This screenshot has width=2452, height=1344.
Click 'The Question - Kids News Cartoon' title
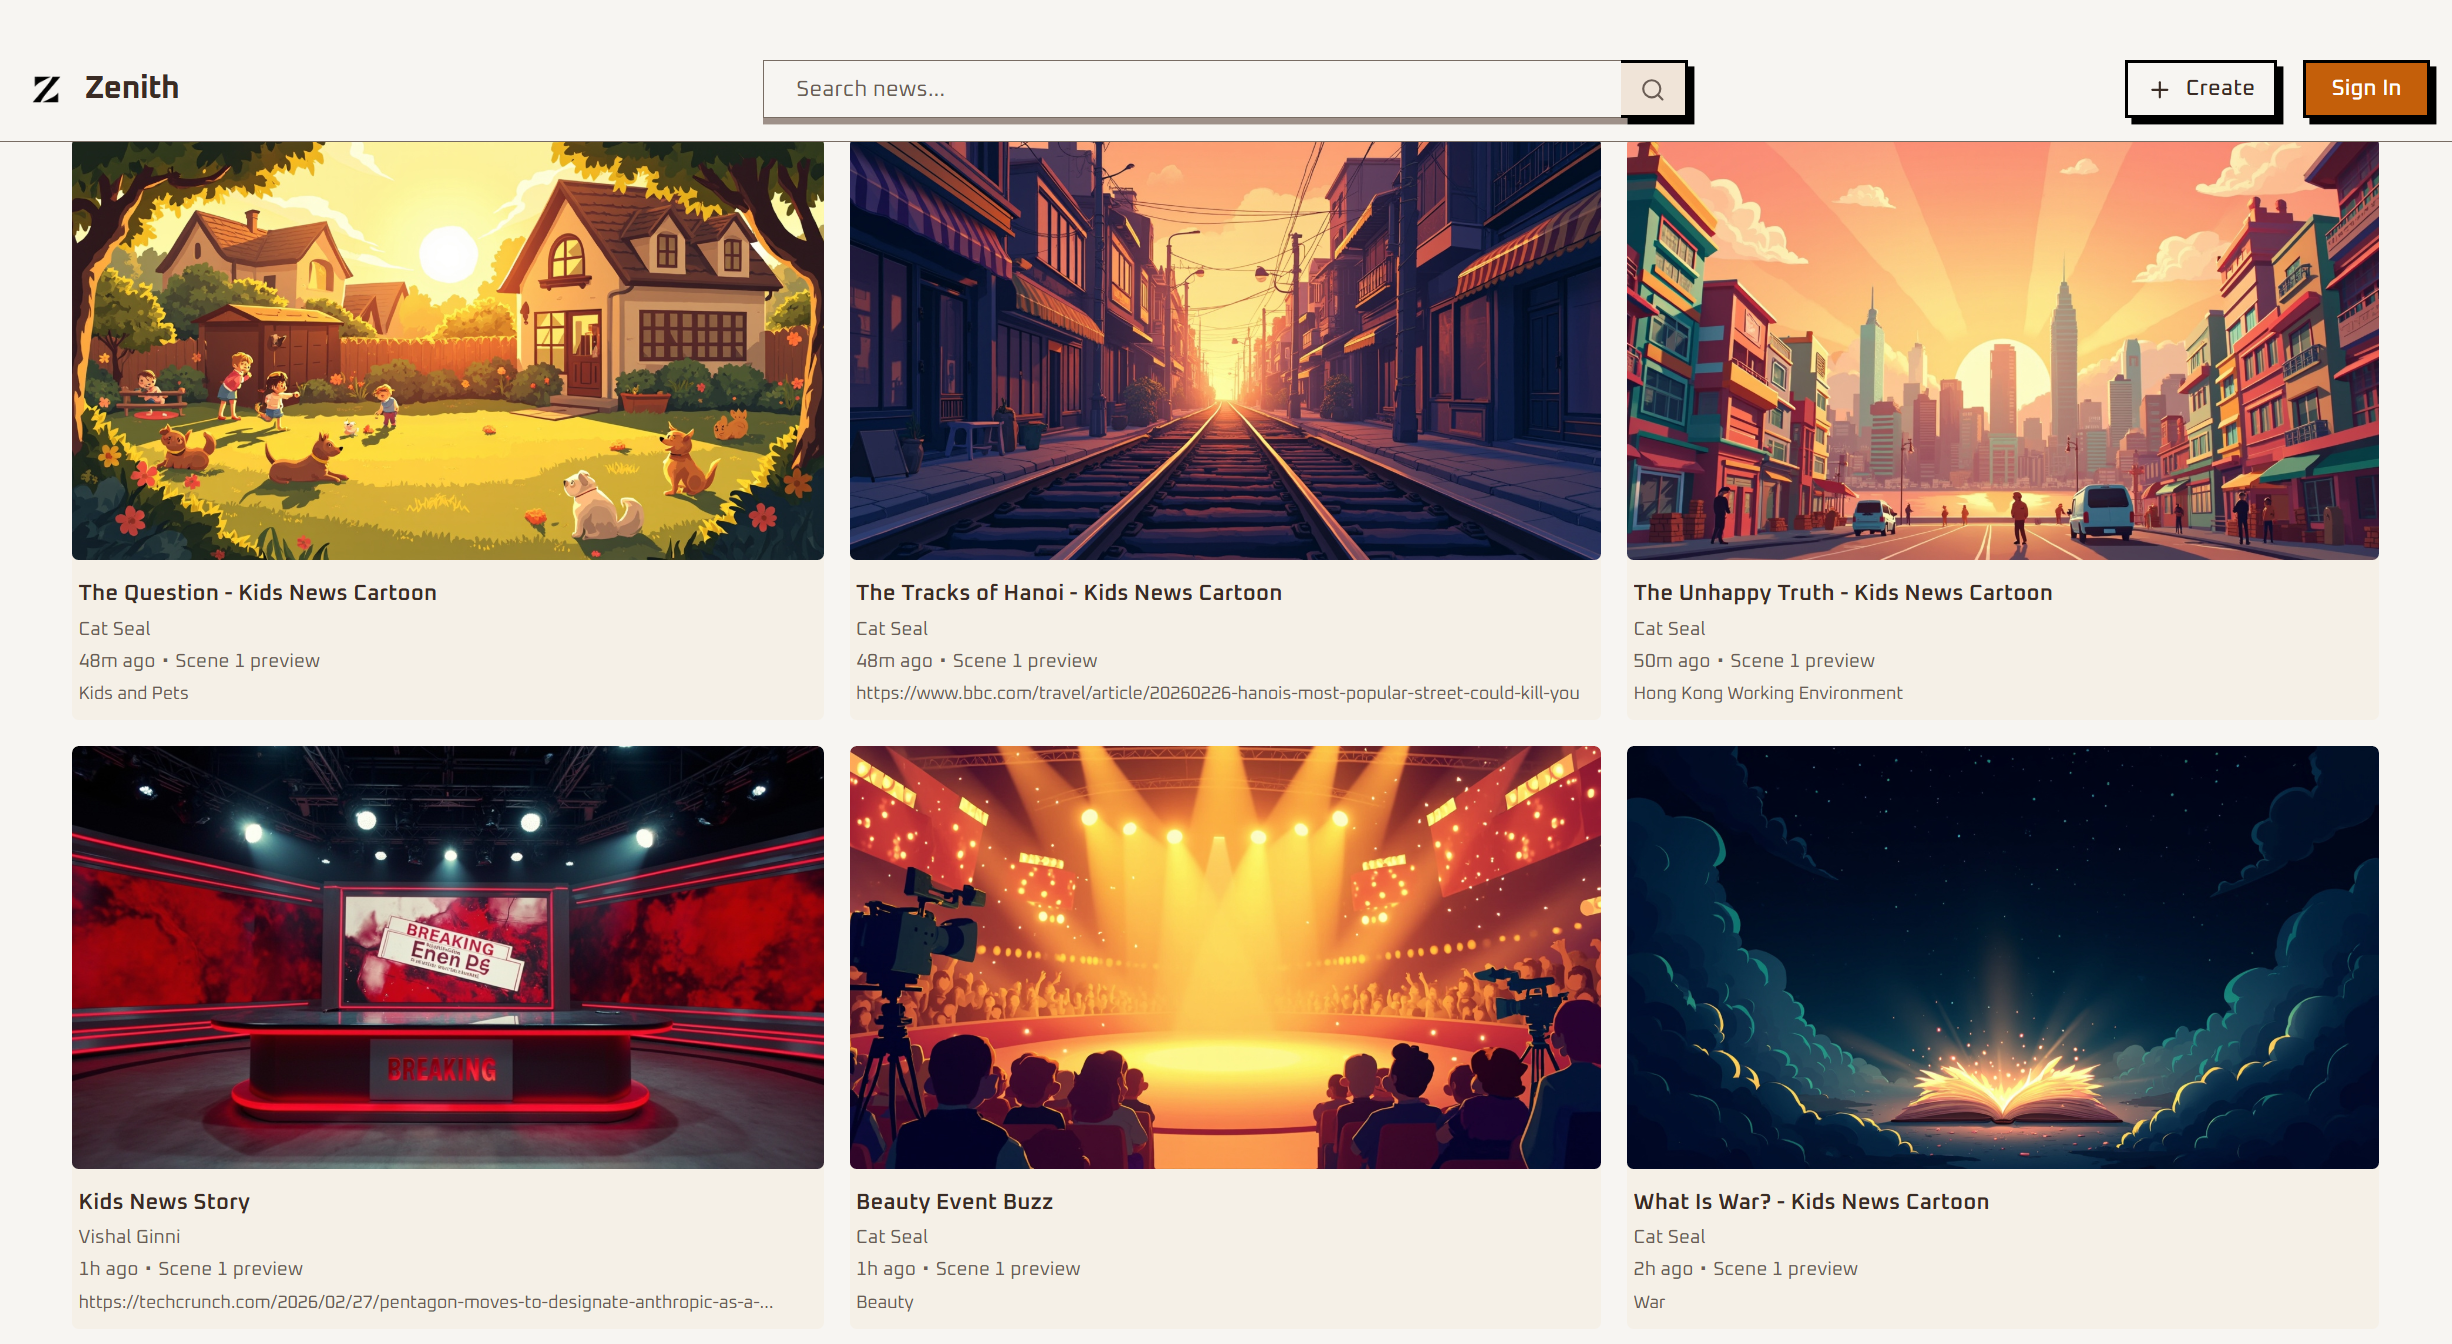pos(257,593)
